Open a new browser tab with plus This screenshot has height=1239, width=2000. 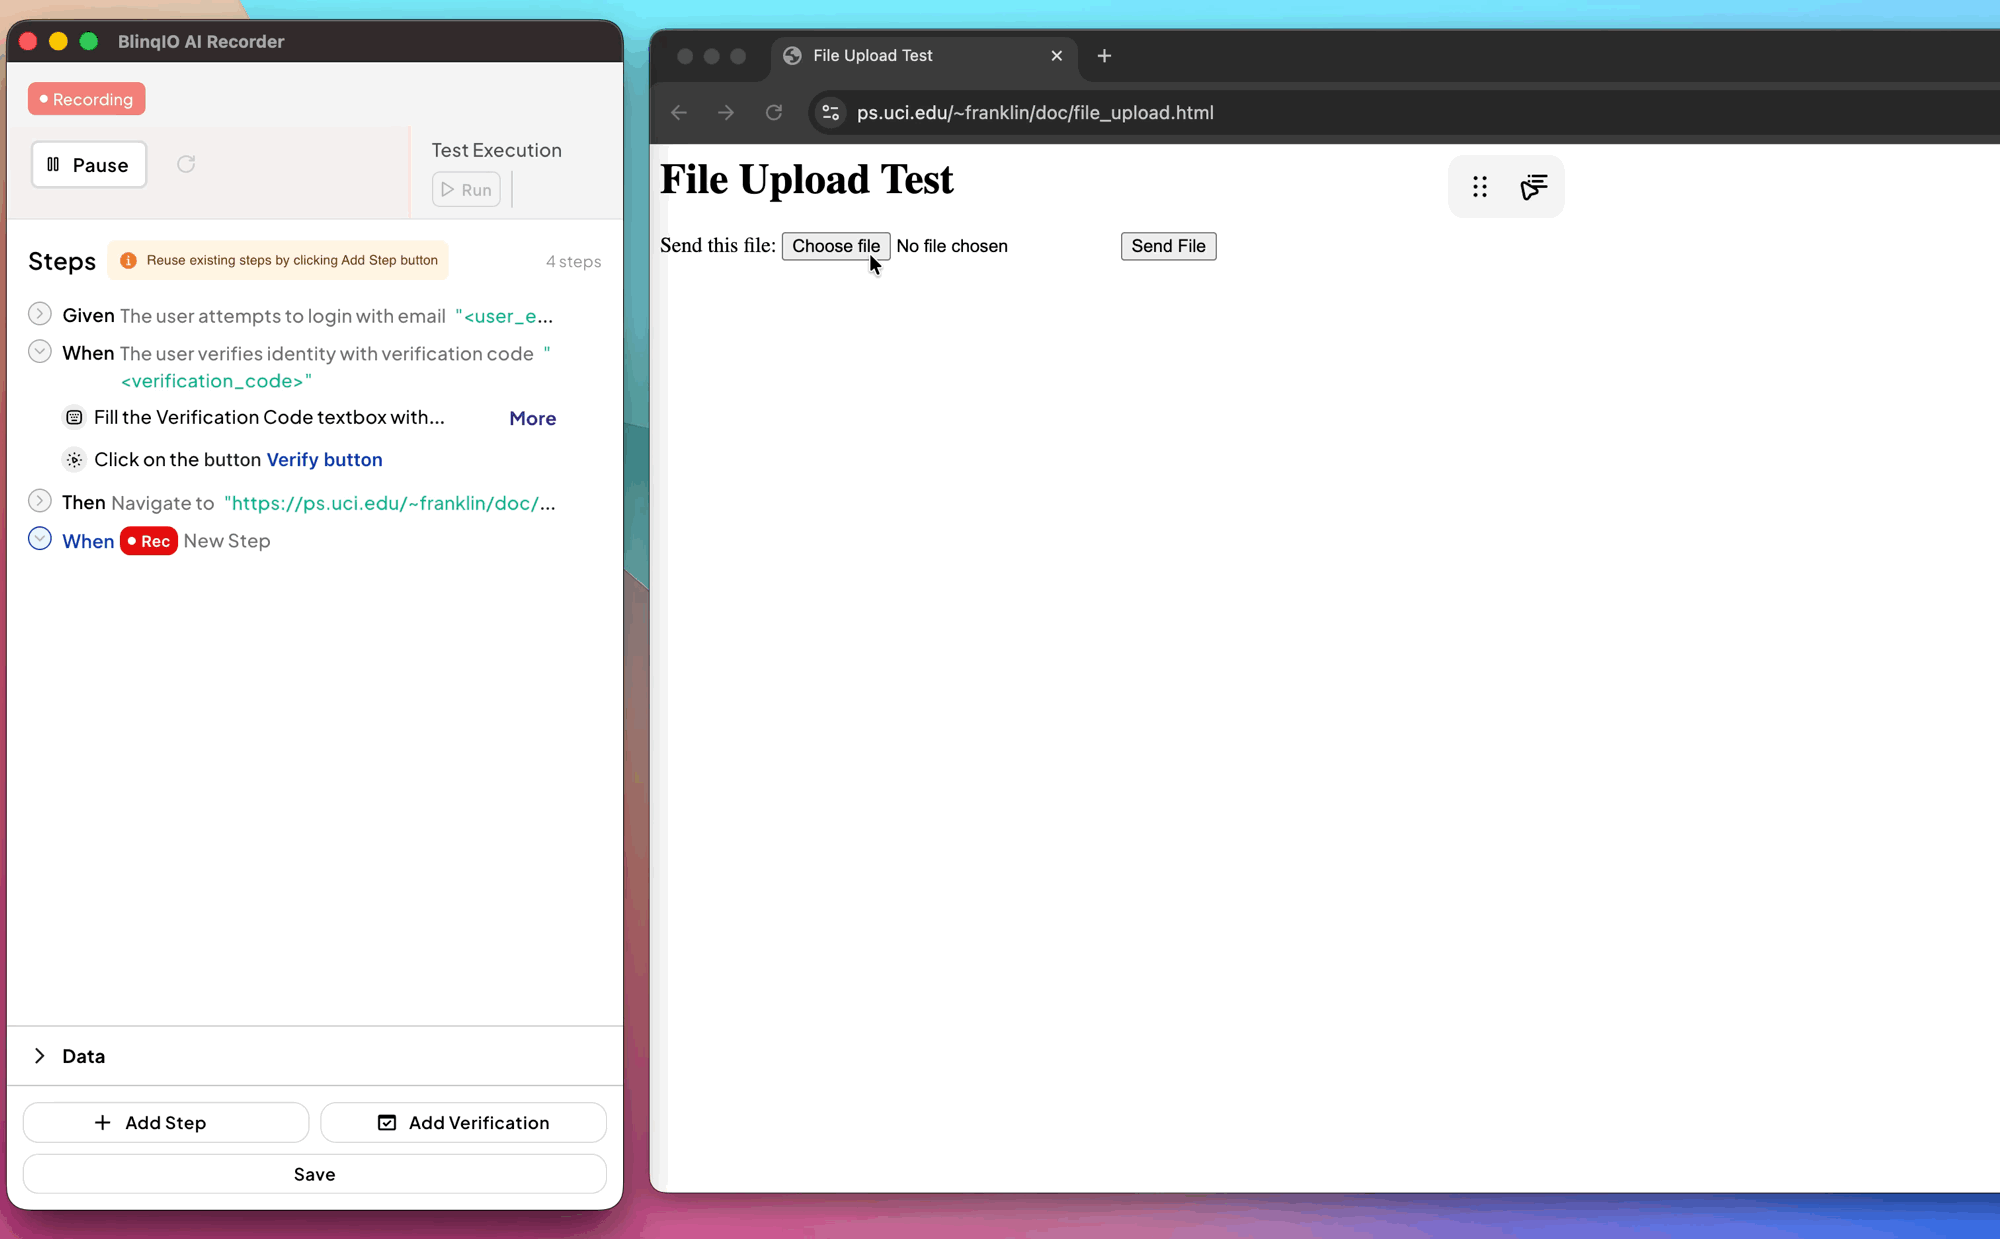(1104, 56)
